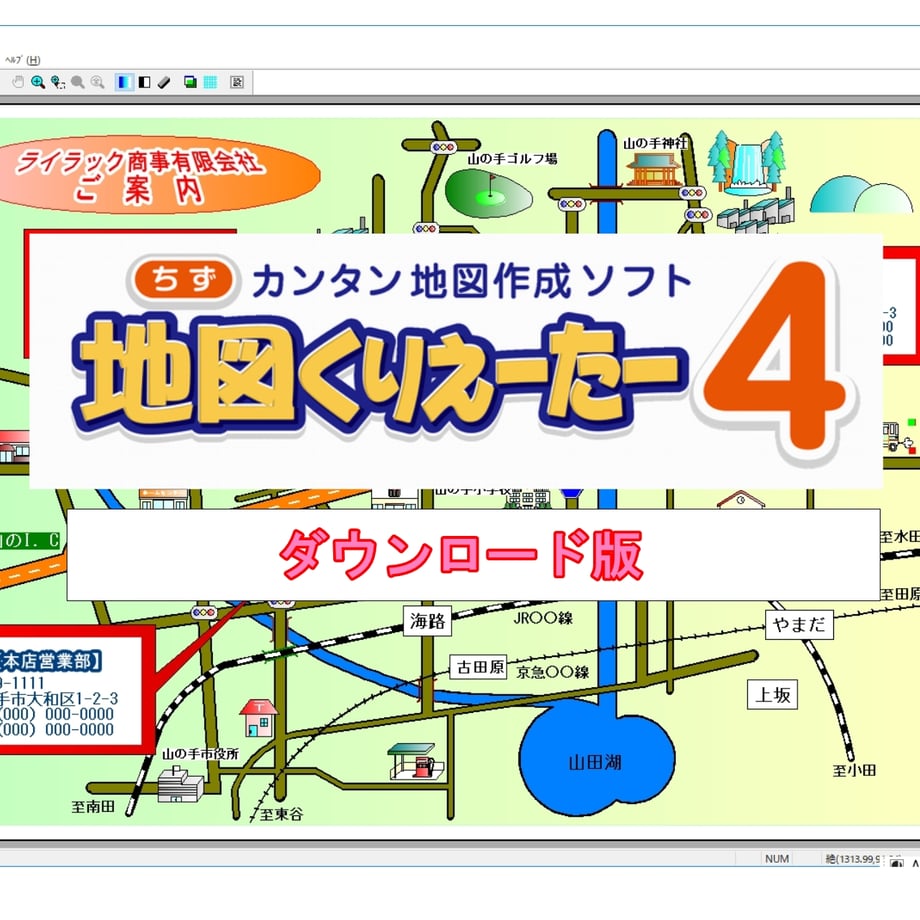
Task: Click the 京急○○線 railway label
Action: [x=552, y=672]
